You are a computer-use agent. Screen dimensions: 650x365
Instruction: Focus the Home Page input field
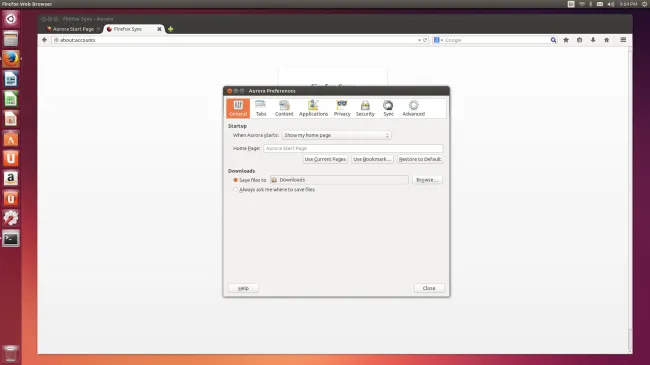(x=353, y=148)
